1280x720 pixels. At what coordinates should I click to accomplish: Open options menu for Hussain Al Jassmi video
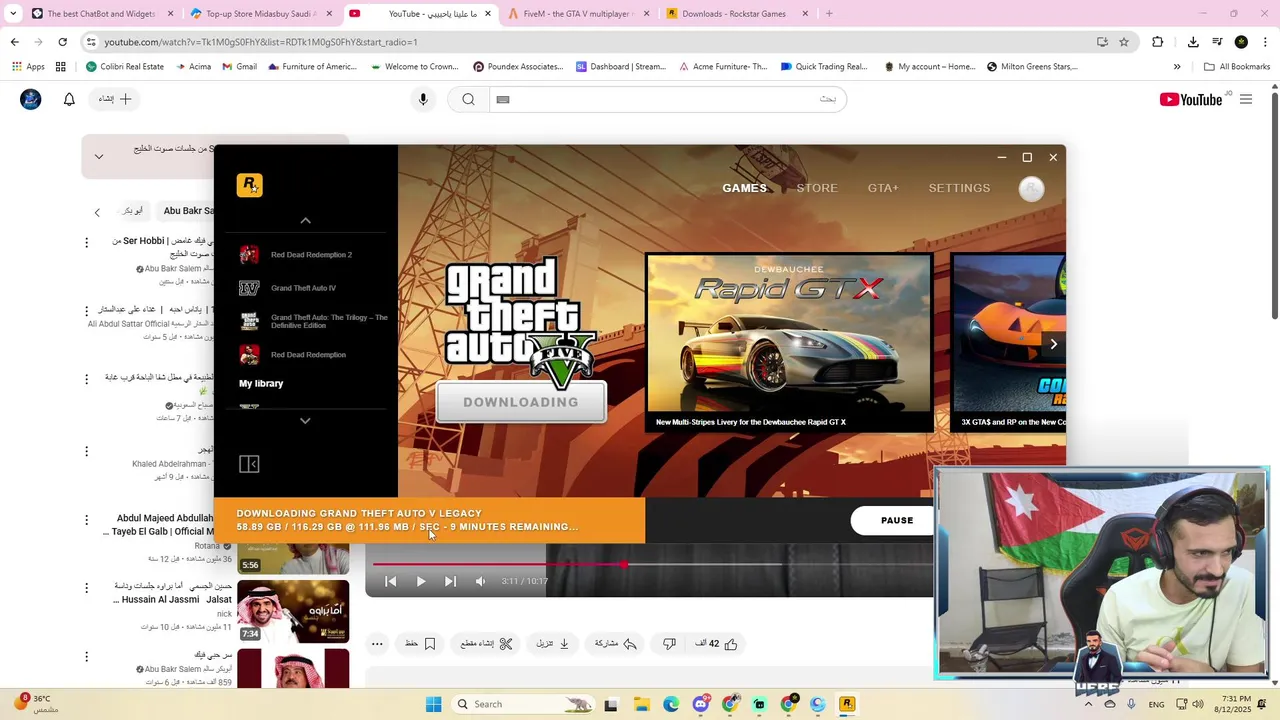[x=86, y=587]
